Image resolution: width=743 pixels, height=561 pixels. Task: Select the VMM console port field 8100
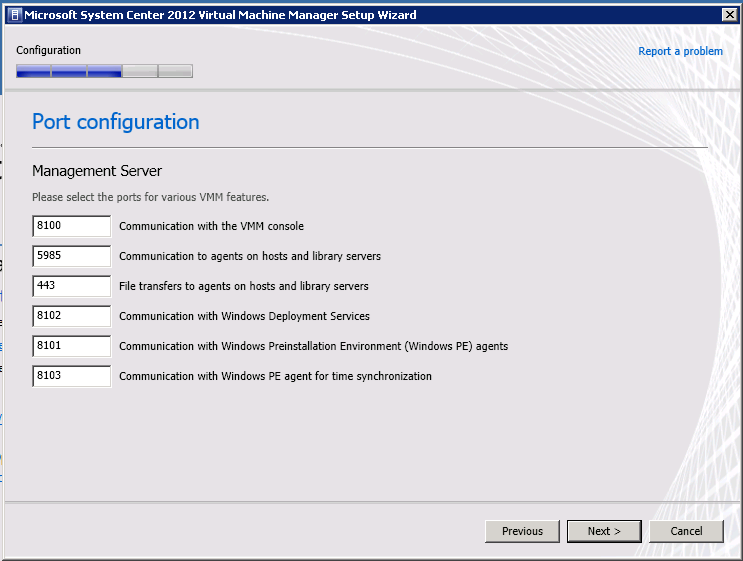point(72,226)
